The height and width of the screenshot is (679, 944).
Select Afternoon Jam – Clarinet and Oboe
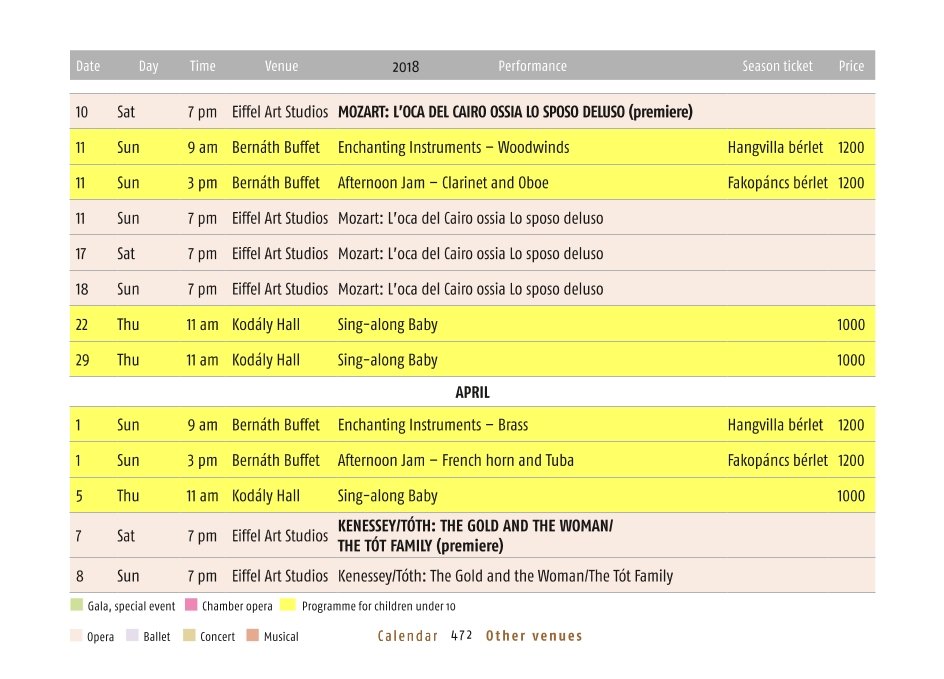pos(443,183)
